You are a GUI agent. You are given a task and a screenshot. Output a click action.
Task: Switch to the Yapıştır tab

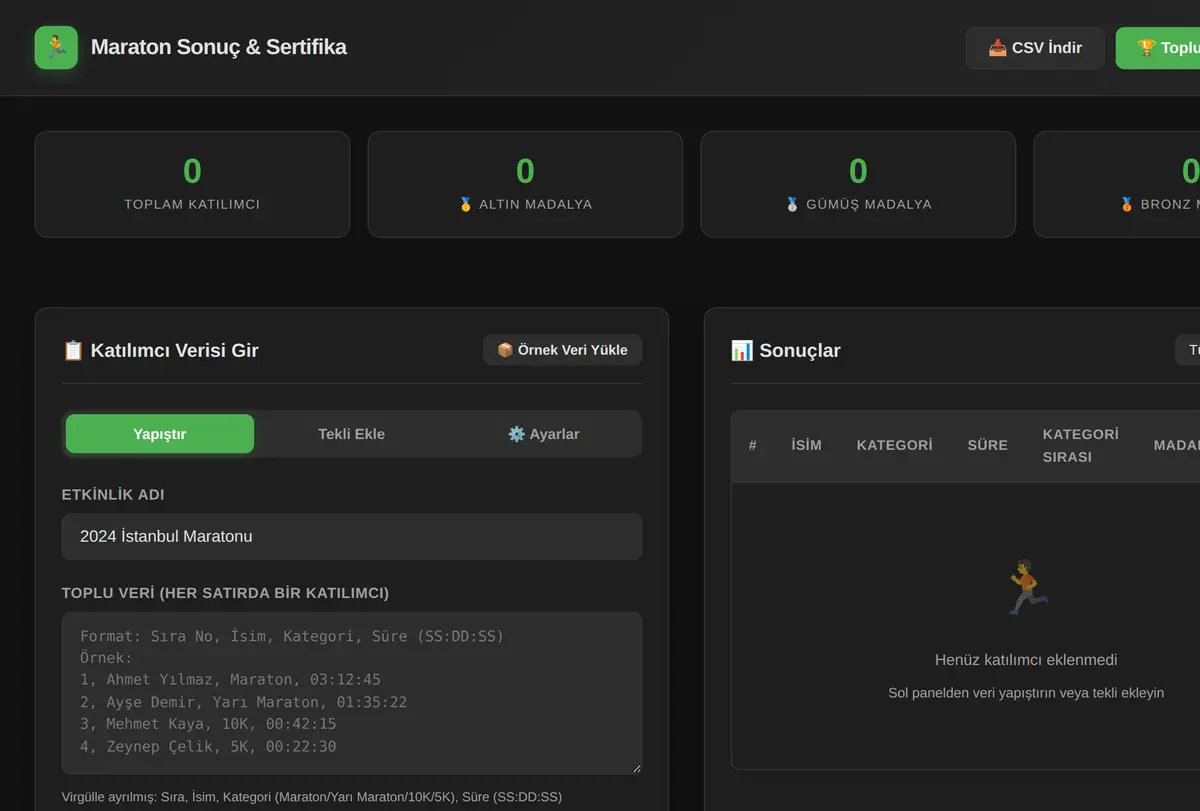coord(160,434)
